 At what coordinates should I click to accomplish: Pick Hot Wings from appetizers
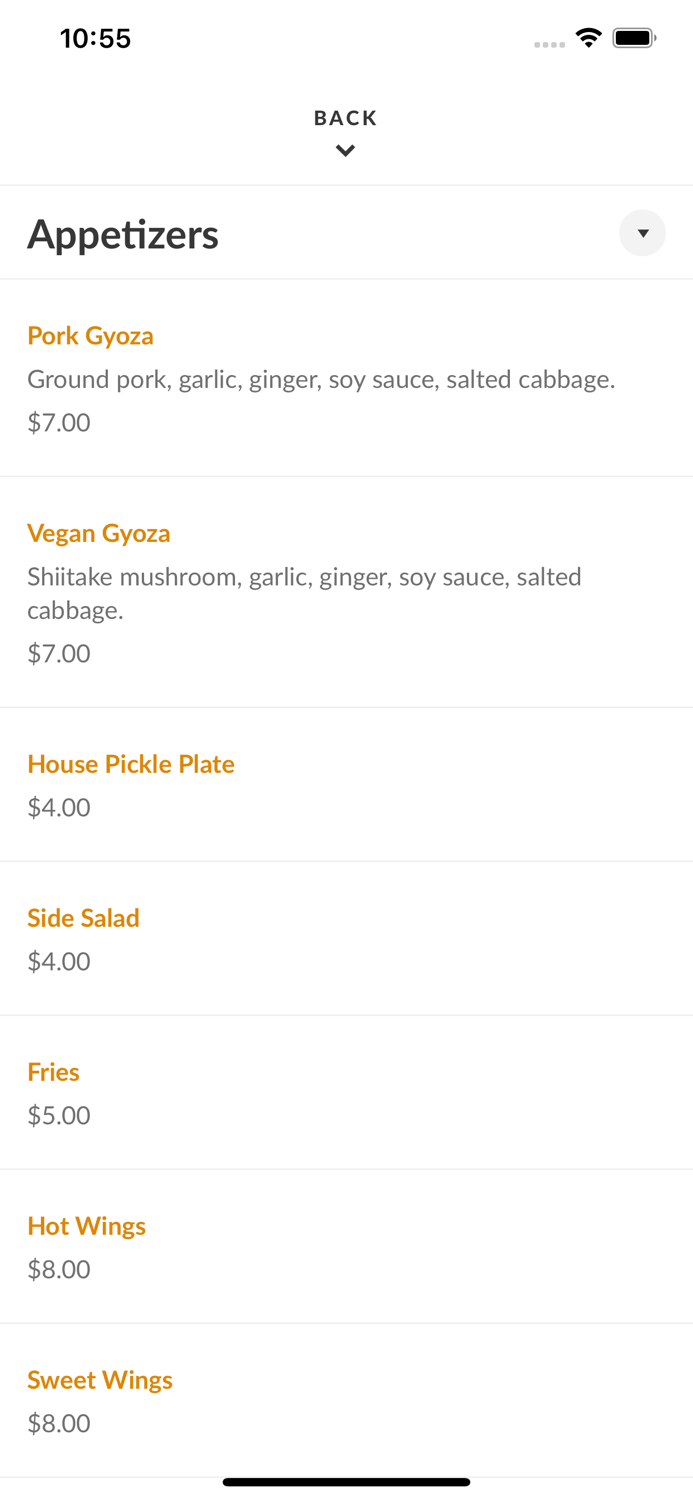86,1226
